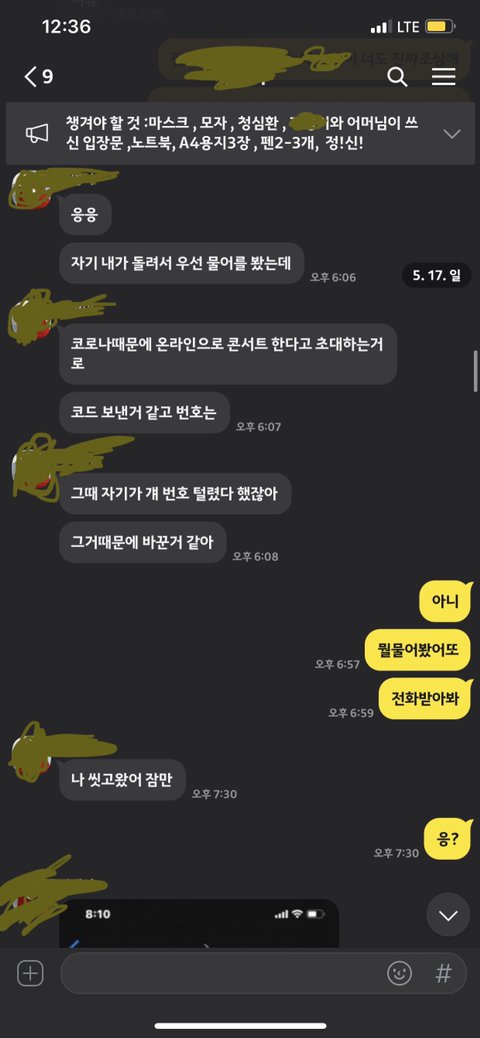Expand the pinned notice chevron
Viewport: 480px width, 1038px height.
point(452,134)
